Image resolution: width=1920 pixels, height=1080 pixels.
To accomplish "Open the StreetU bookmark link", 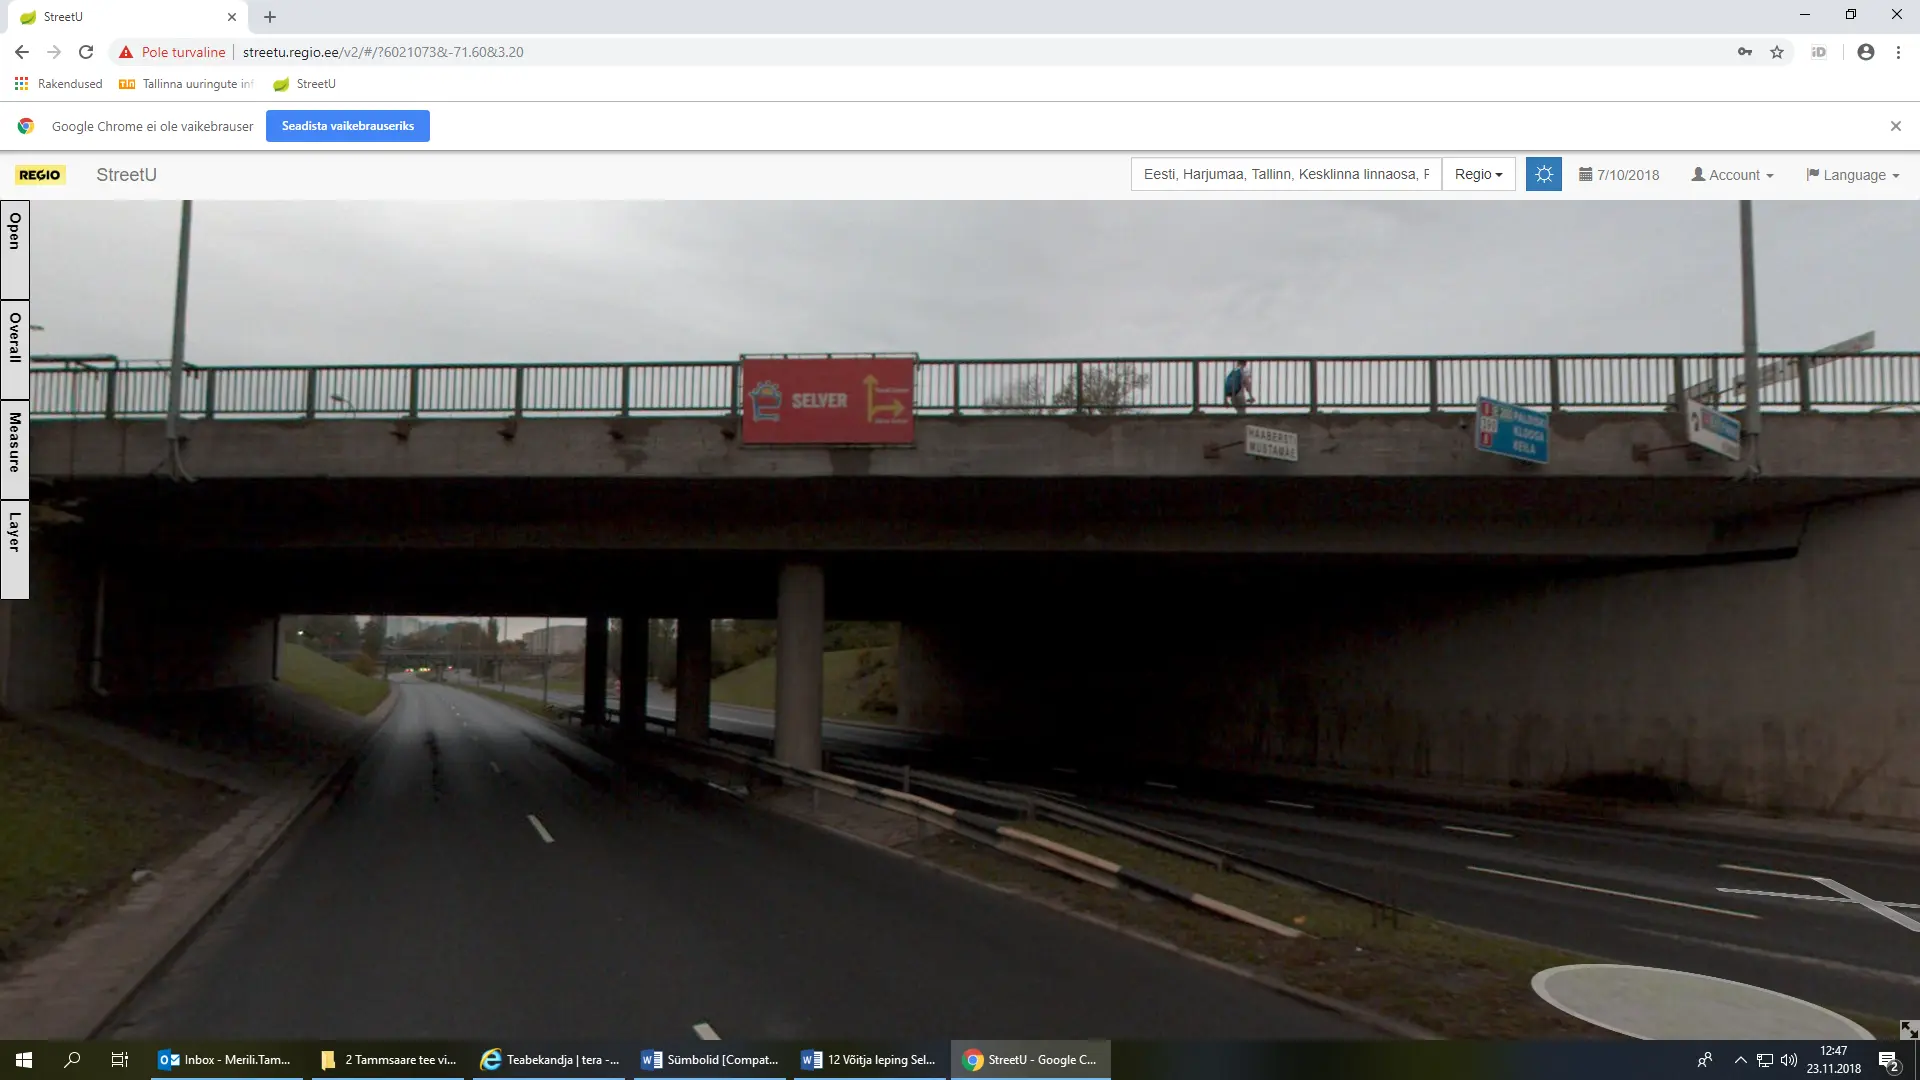I will 305,84.
